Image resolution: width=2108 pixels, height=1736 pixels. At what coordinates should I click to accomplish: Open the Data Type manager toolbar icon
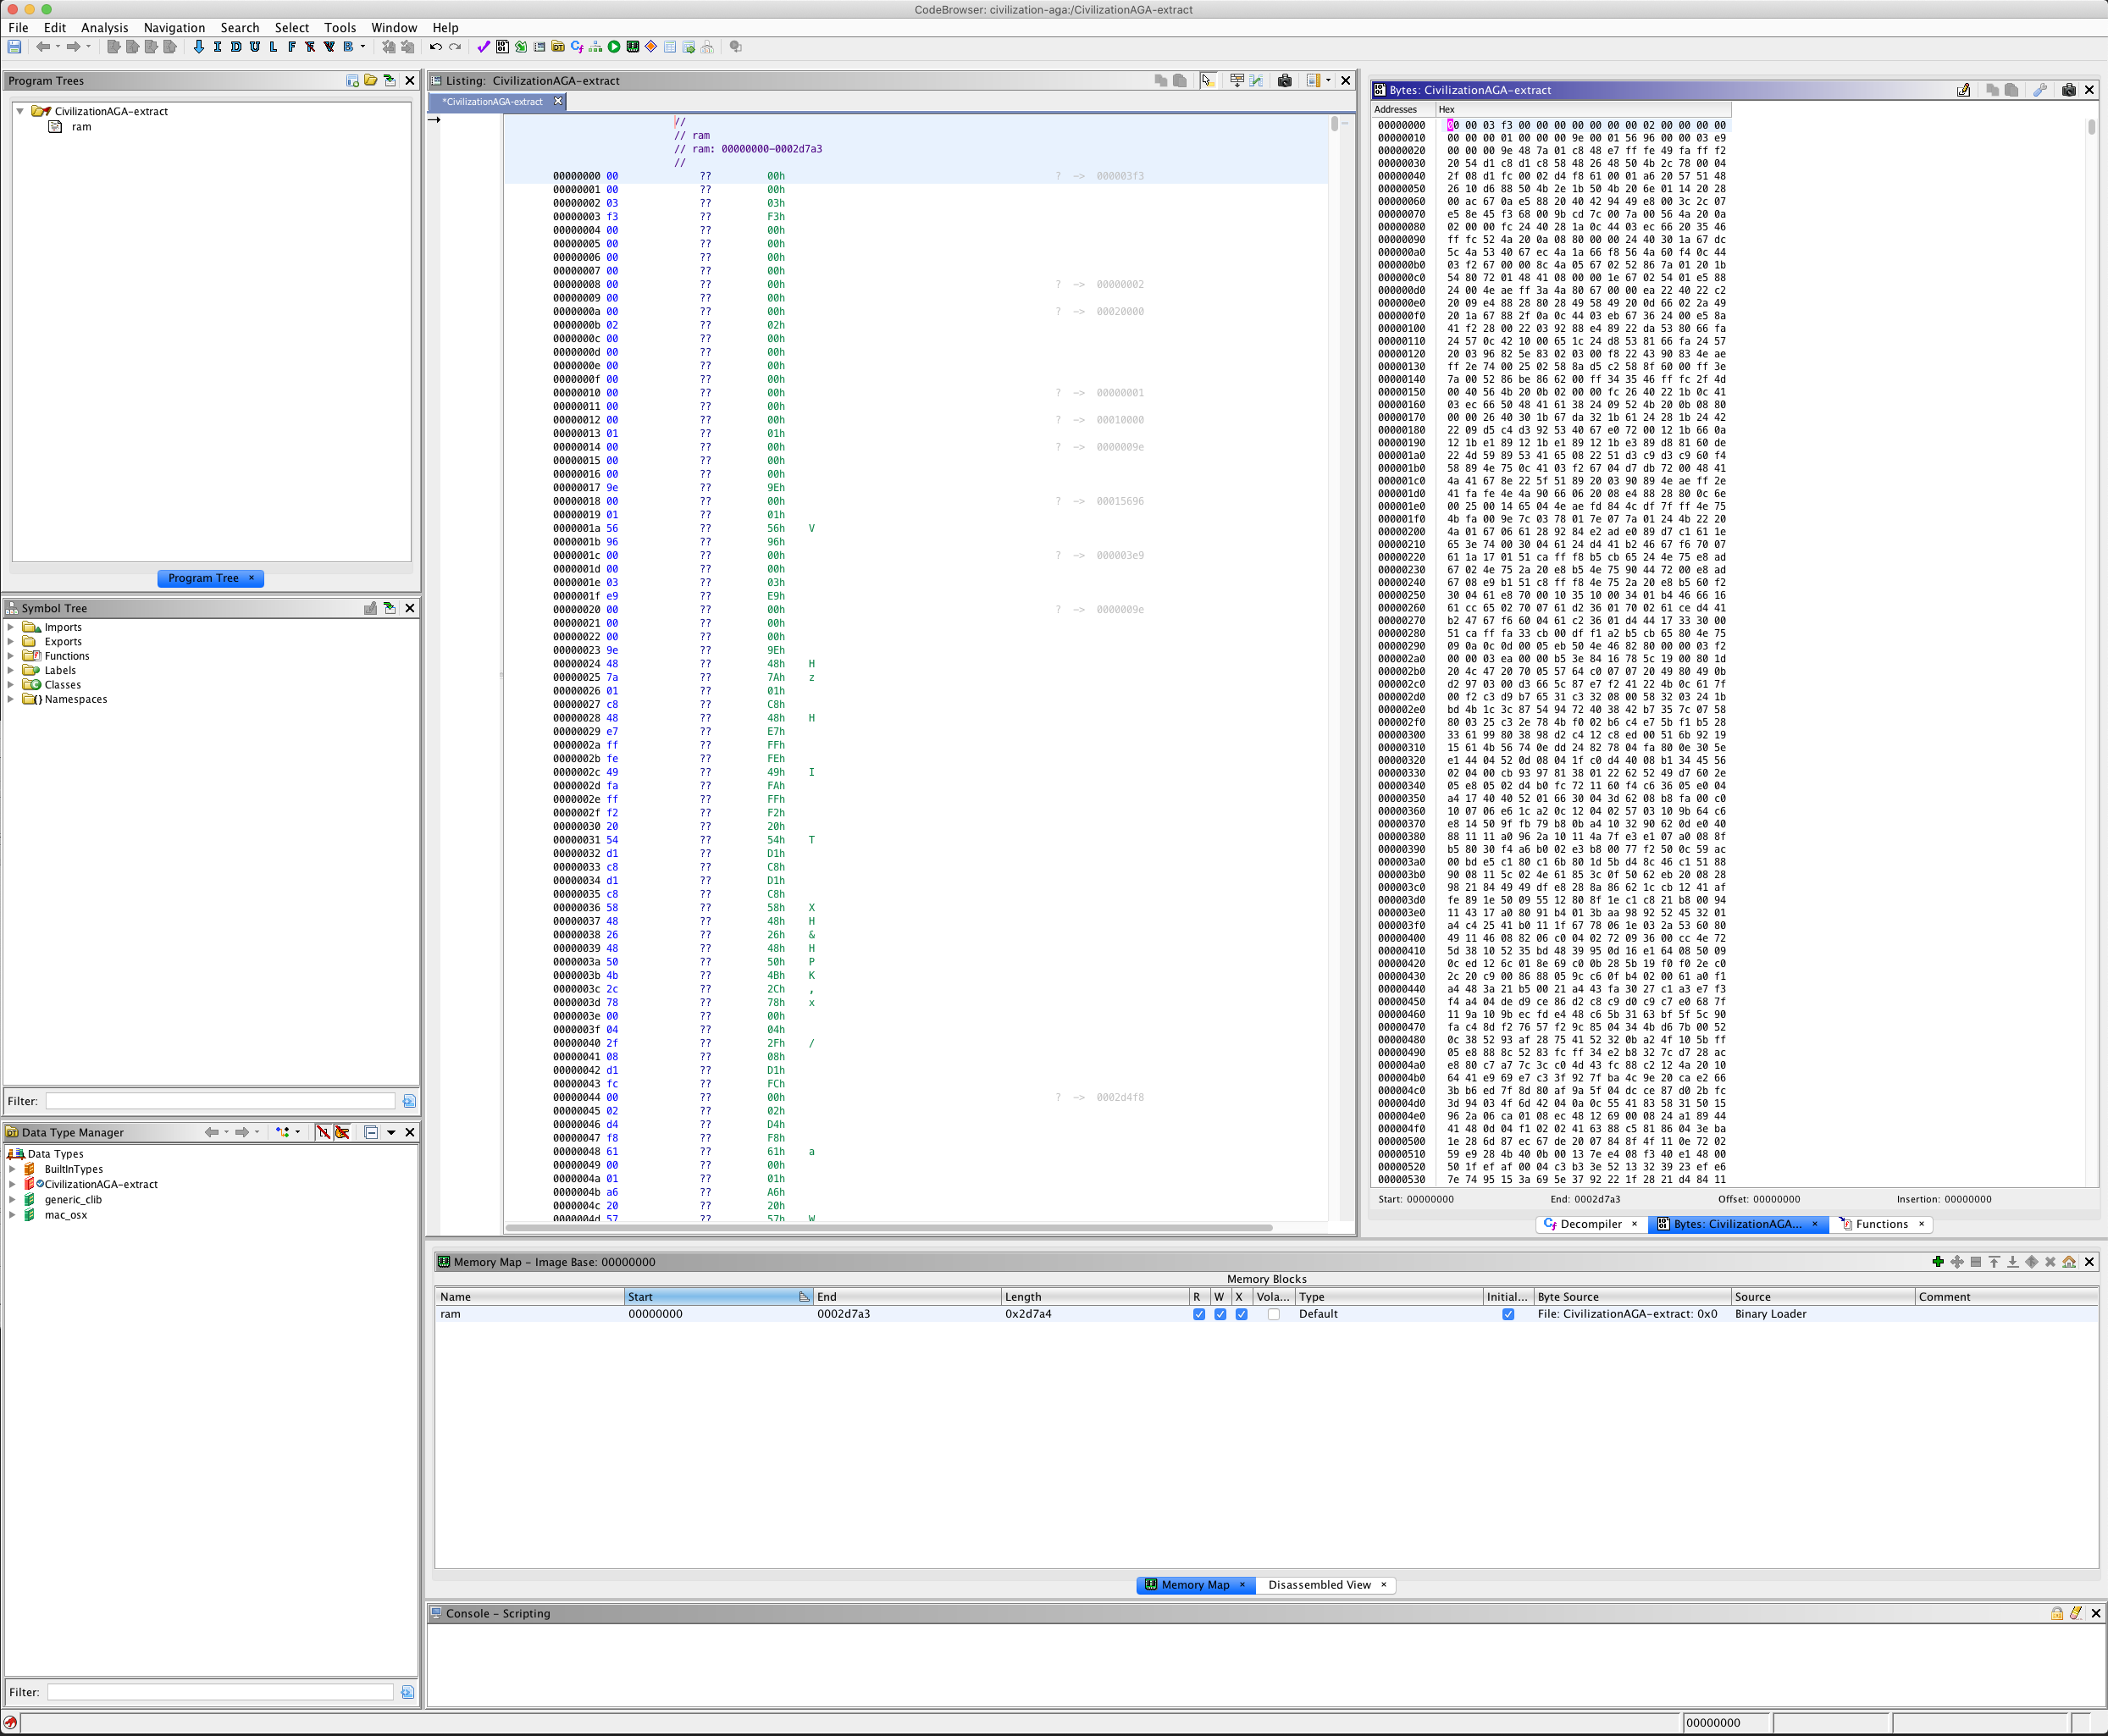[558, 47]
